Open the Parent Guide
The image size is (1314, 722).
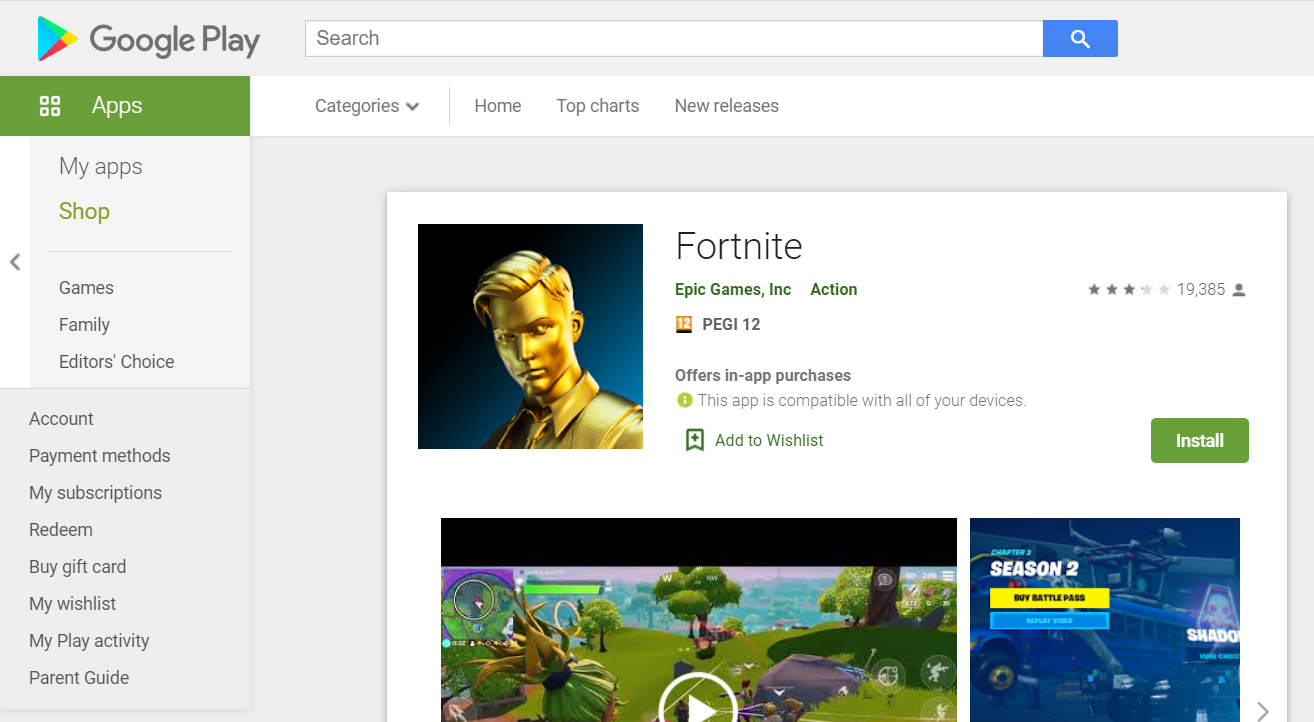tap(79, 678)
